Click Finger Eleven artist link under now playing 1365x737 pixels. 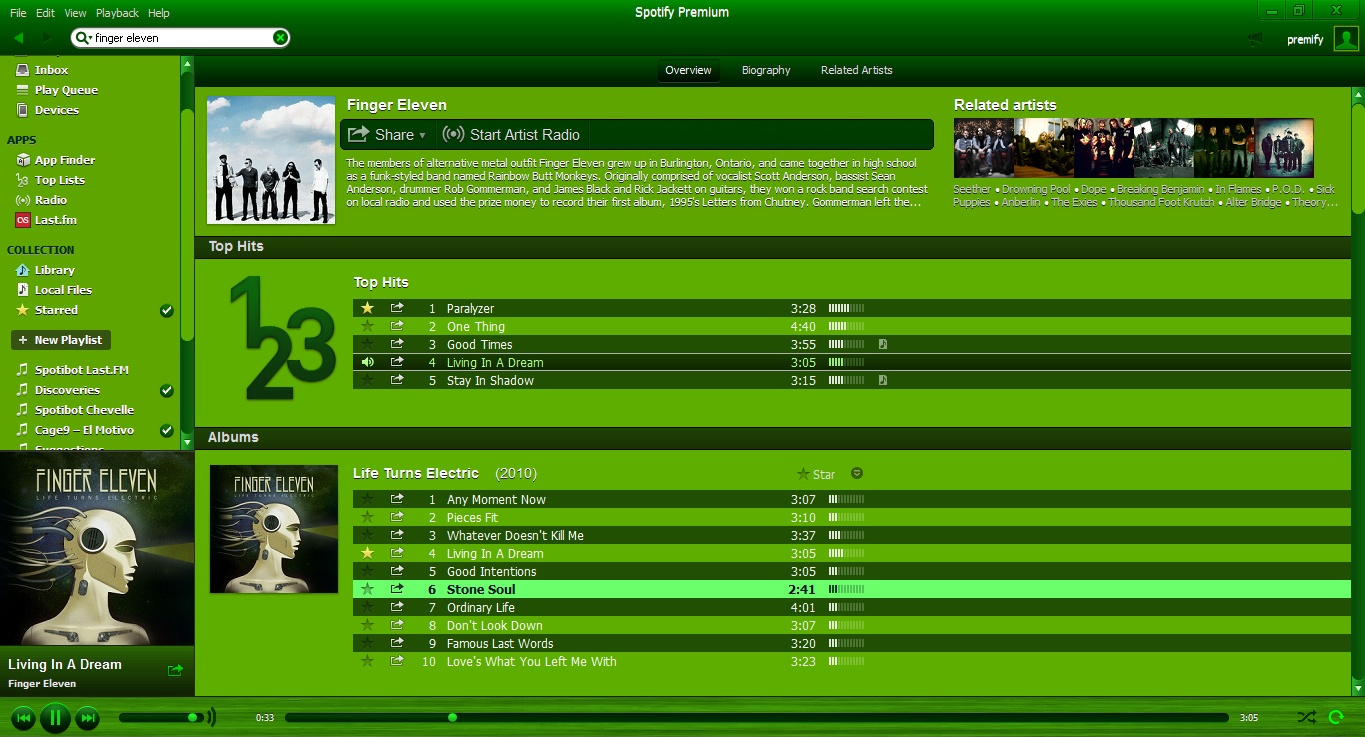[42, 684]
